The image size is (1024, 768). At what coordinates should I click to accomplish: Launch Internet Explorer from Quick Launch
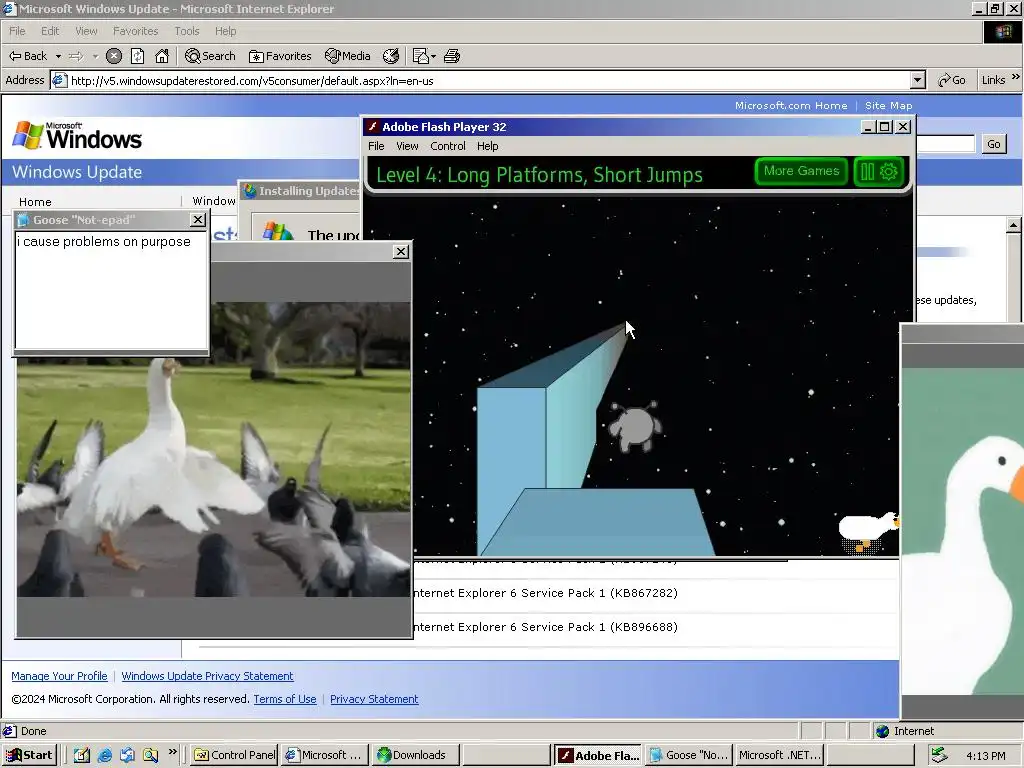click(x=104, y=755)
